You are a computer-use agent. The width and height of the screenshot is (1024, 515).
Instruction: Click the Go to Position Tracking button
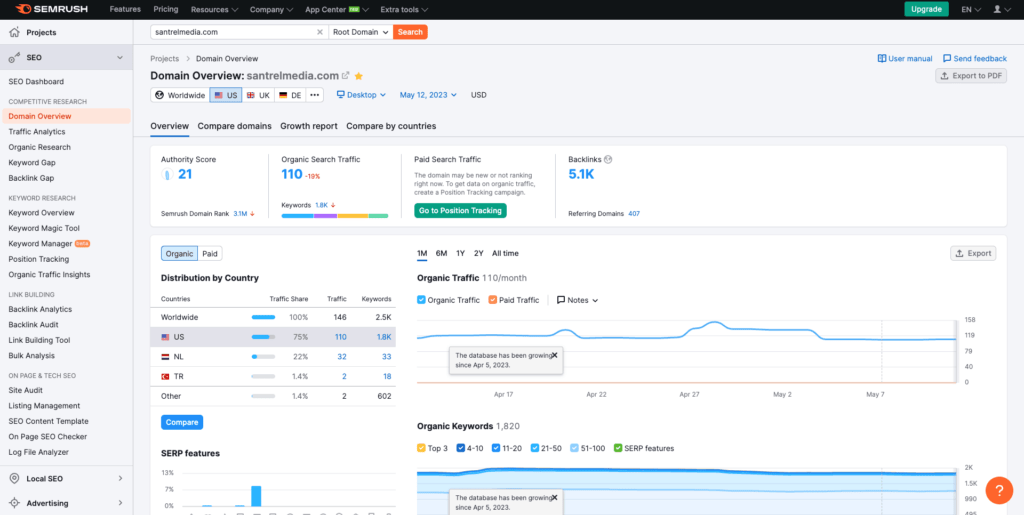click(460, 210)
